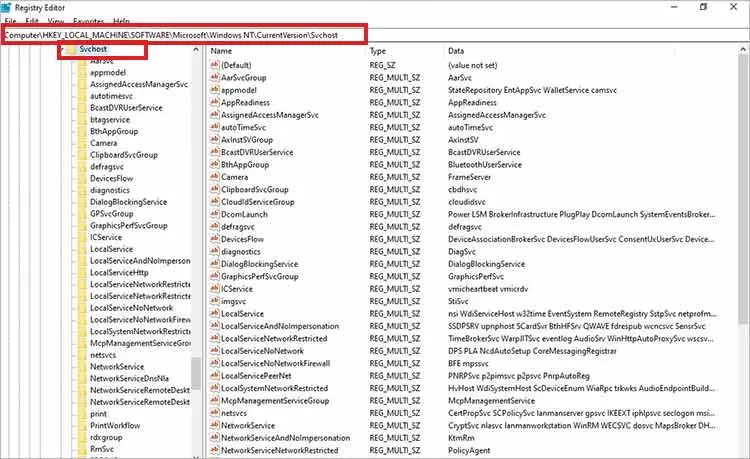Screen dimensions: 750x459
Task: Click the AarSvcGroup value icon
Action: (x=214, y=77)
